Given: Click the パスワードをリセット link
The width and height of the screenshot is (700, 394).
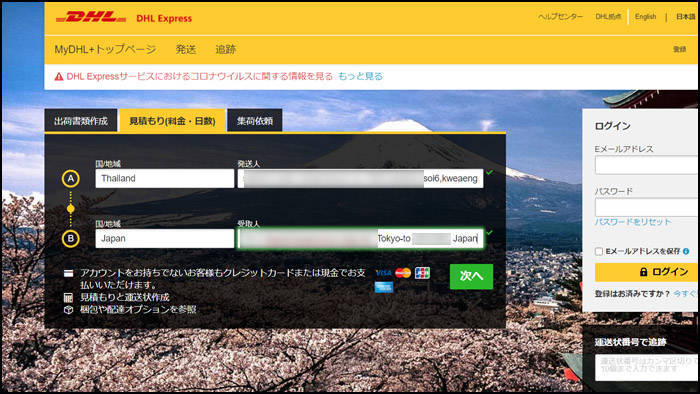Looking at the screenshot, I should pyautogui.click(x=633, y=222).
